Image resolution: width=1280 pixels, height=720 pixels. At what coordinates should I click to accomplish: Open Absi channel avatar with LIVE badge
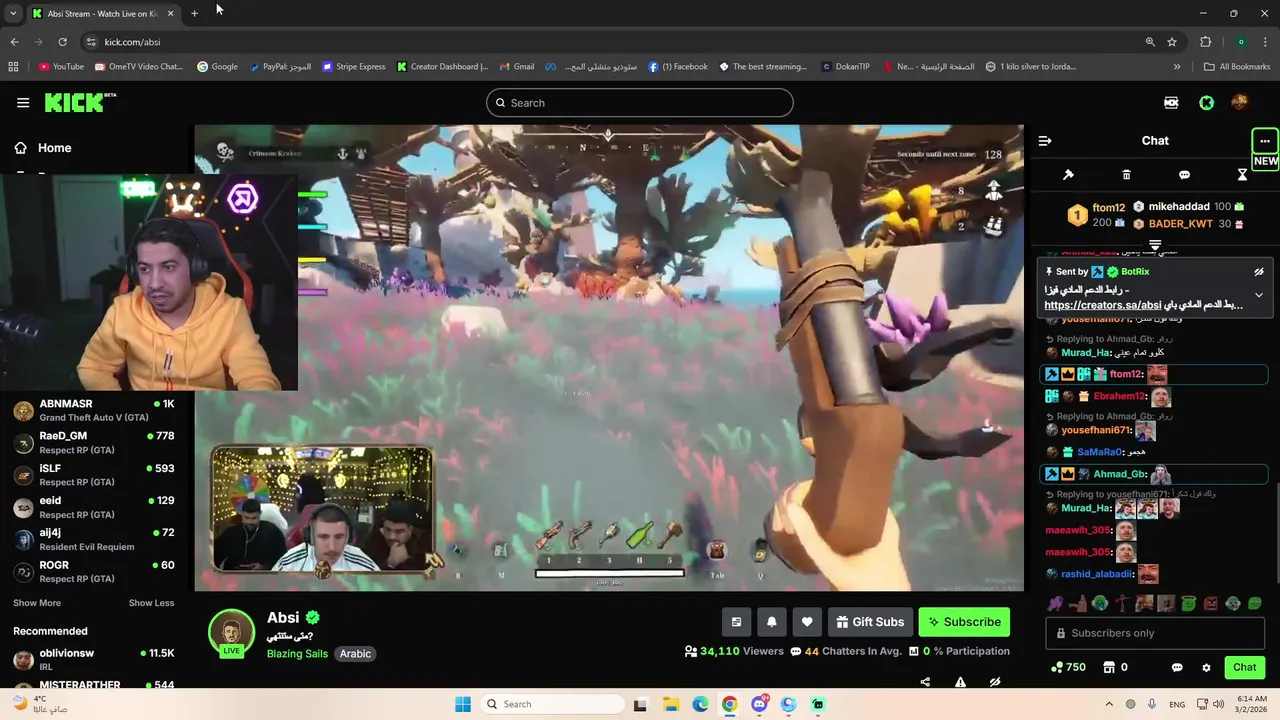pyautogui.click(x=231, y=632)
